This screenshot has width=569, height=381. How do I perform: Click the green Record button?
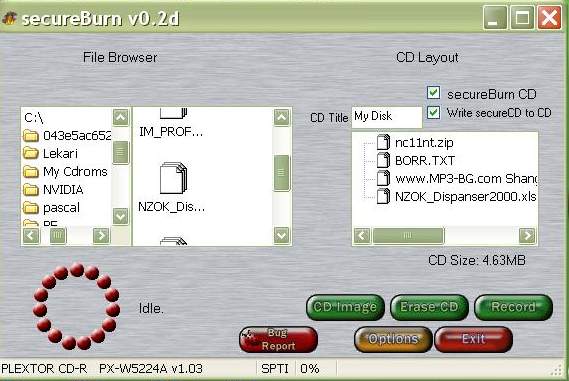(513, 307)
